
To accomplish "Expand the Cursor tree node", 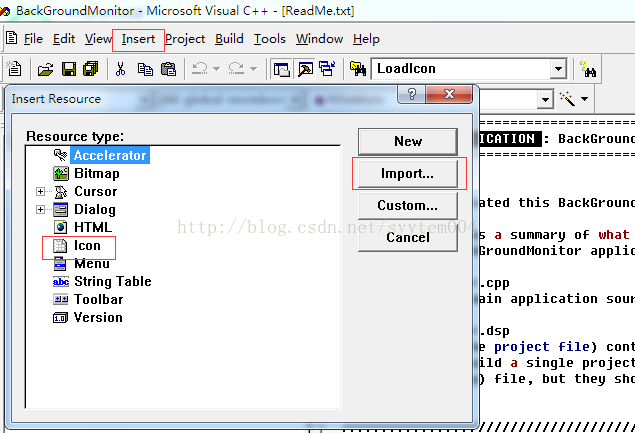I will click(40, 191).
